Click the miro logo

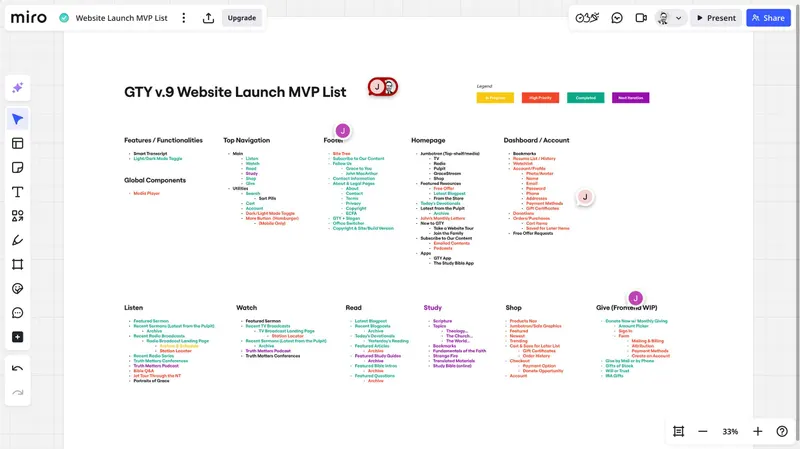[x=29, y=18]
